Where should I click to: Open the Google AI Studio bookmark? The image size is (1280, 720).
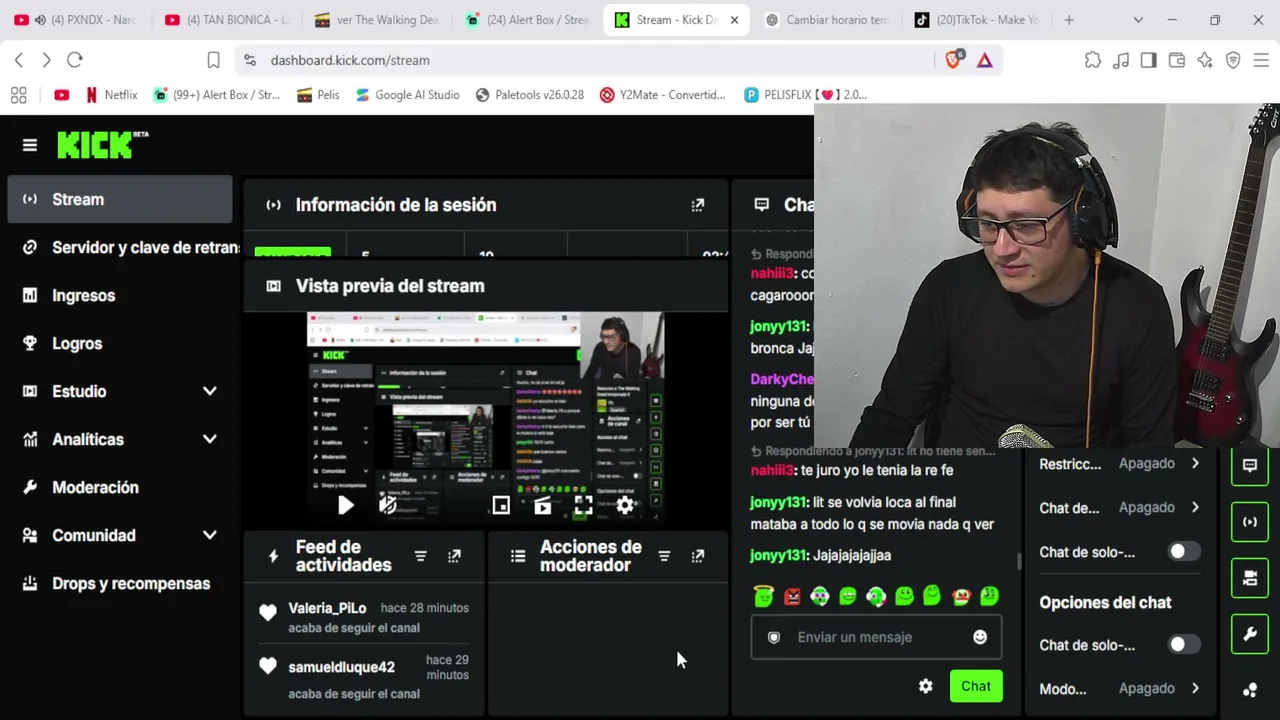point(407,95)
